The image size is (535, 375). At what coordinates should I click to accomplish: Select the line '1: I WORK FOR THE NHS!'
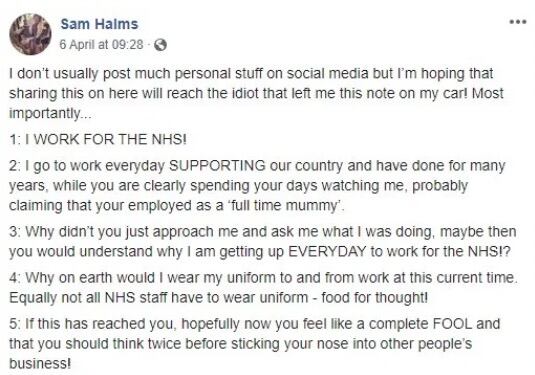(x=98, y=139)
